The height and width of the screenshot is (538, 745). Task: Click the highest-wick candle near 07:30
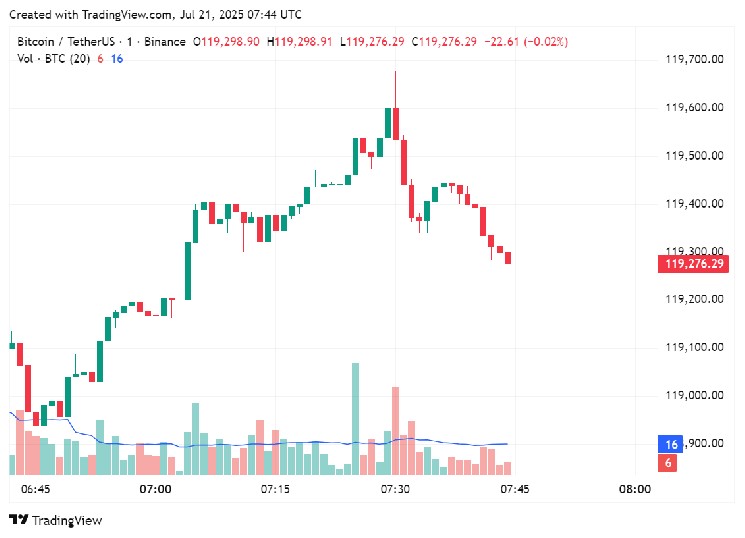click(395, 120)
